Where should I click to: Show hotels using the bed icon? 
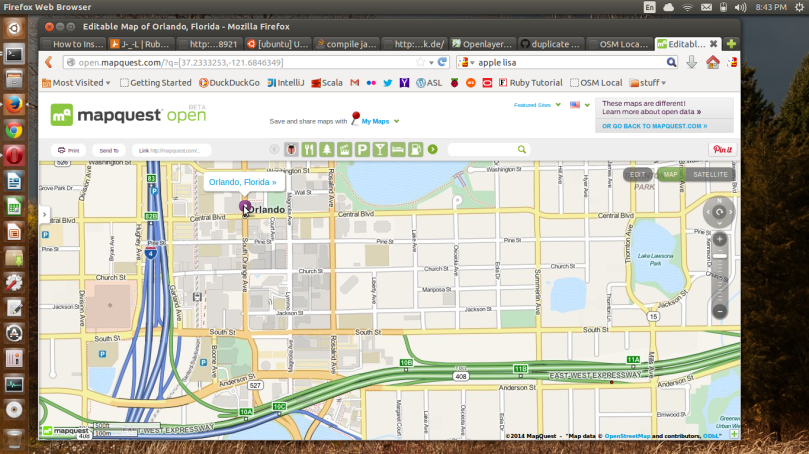398,150
